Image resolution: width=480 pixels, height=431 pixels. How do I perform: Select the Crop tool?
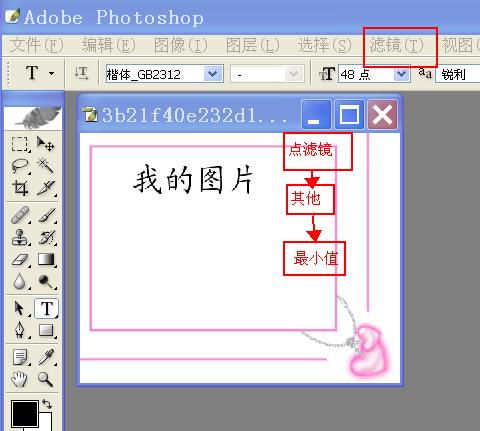tap(20, 188)
